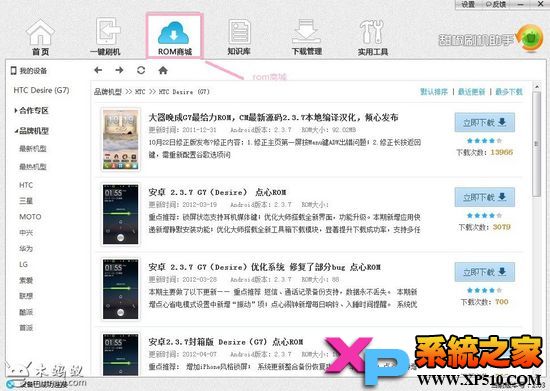Image resolution: width=550 pixels, height=391 pixels.
Task: Click 立即下载 for ROM with 700 downloads
Action: [484, 272]
